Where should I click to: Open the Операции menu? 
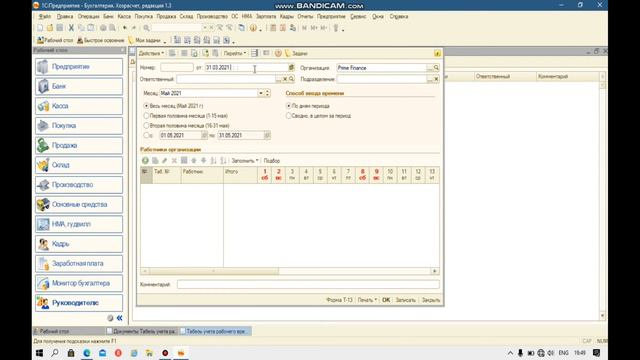89,17
